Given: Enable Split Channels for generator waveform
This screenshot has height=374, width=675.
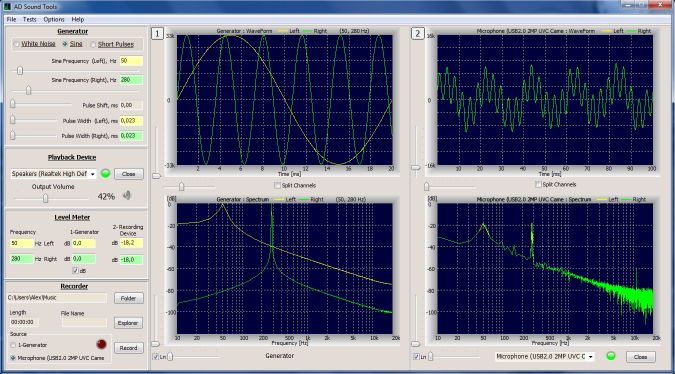Looking at the screenshot, I should (277, 185).
